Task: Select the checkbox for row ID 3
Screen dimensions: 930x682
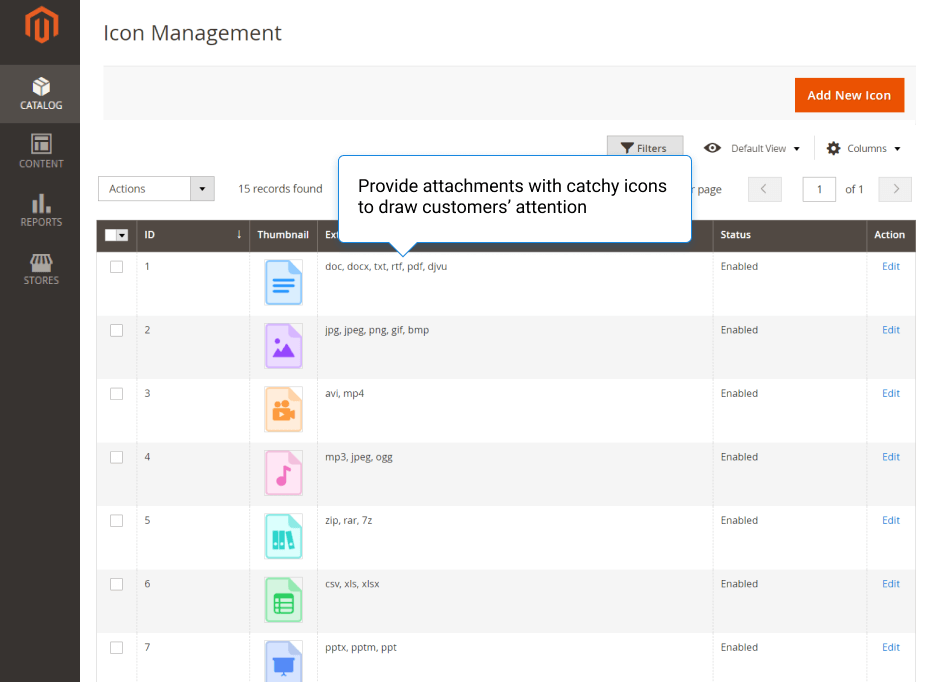Action: click(x=116, y=394)
